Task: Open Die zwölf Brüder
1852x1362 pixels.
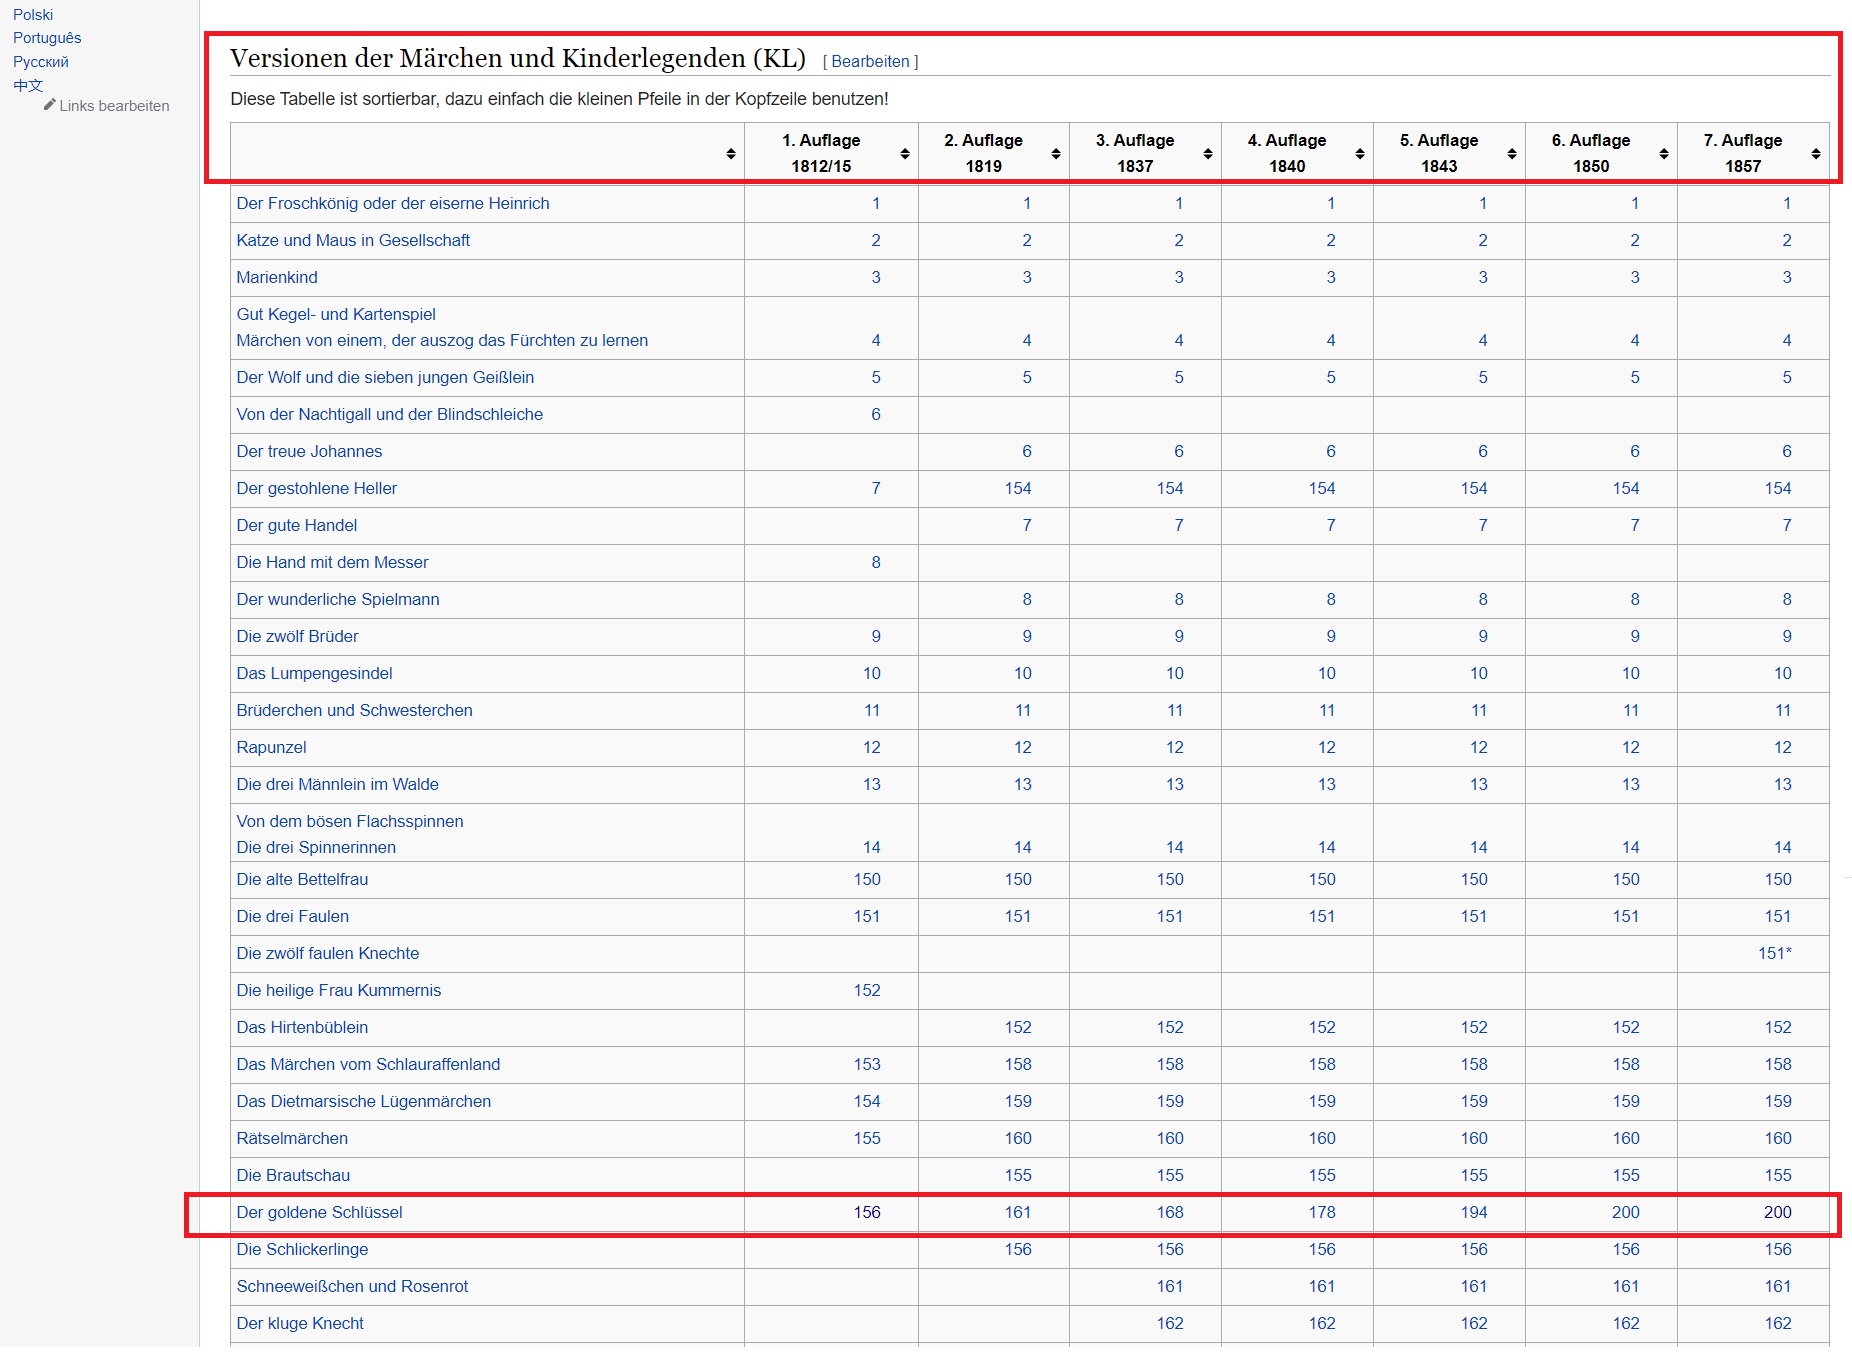Action: tap(297, 636)
